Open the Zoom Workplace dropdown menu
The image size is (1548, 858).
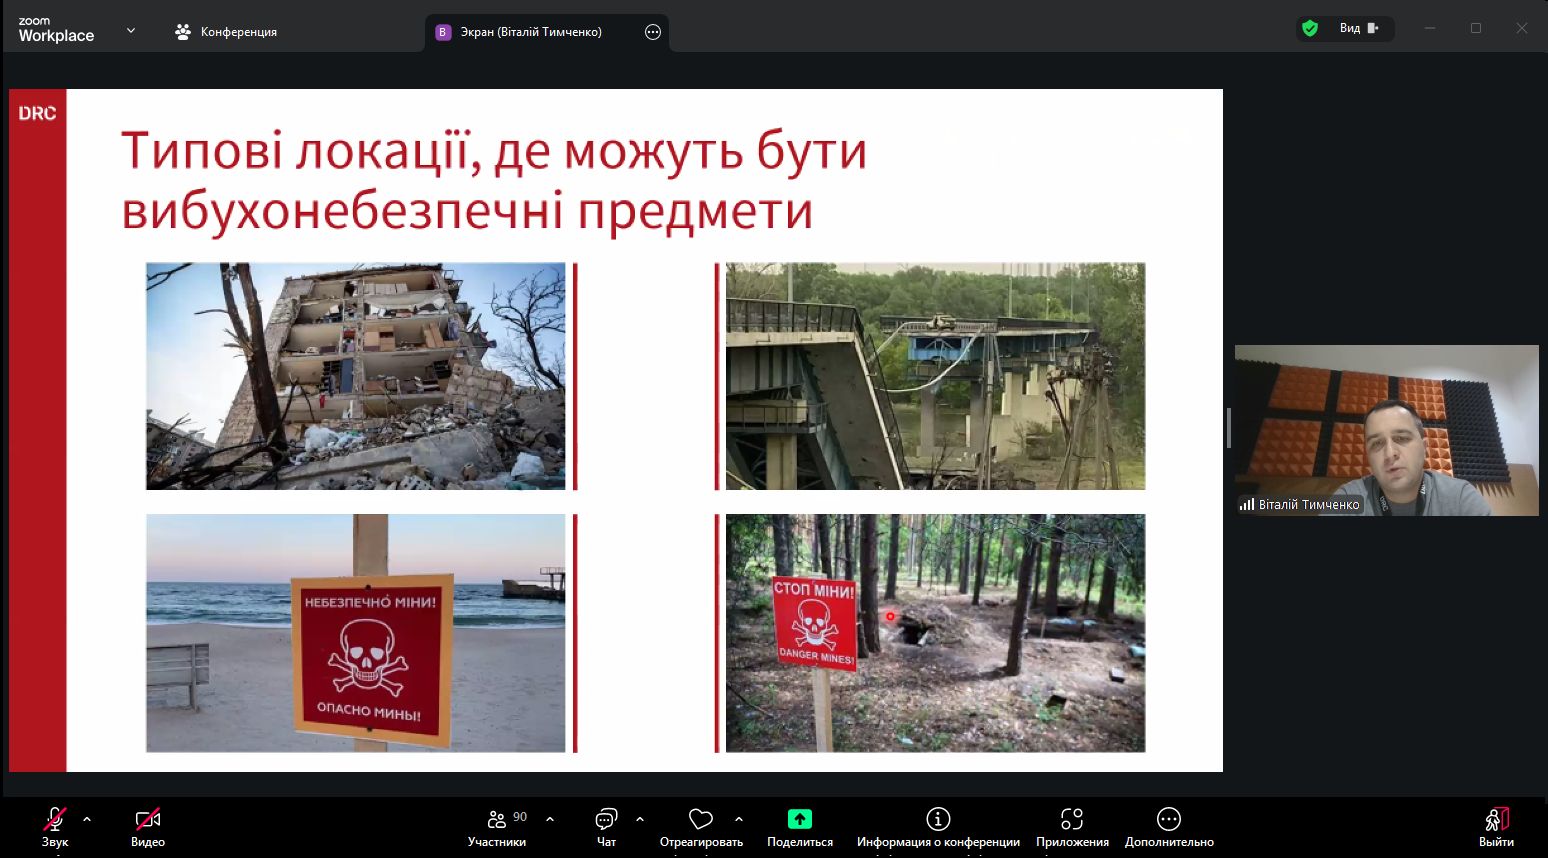coord(131,31)
